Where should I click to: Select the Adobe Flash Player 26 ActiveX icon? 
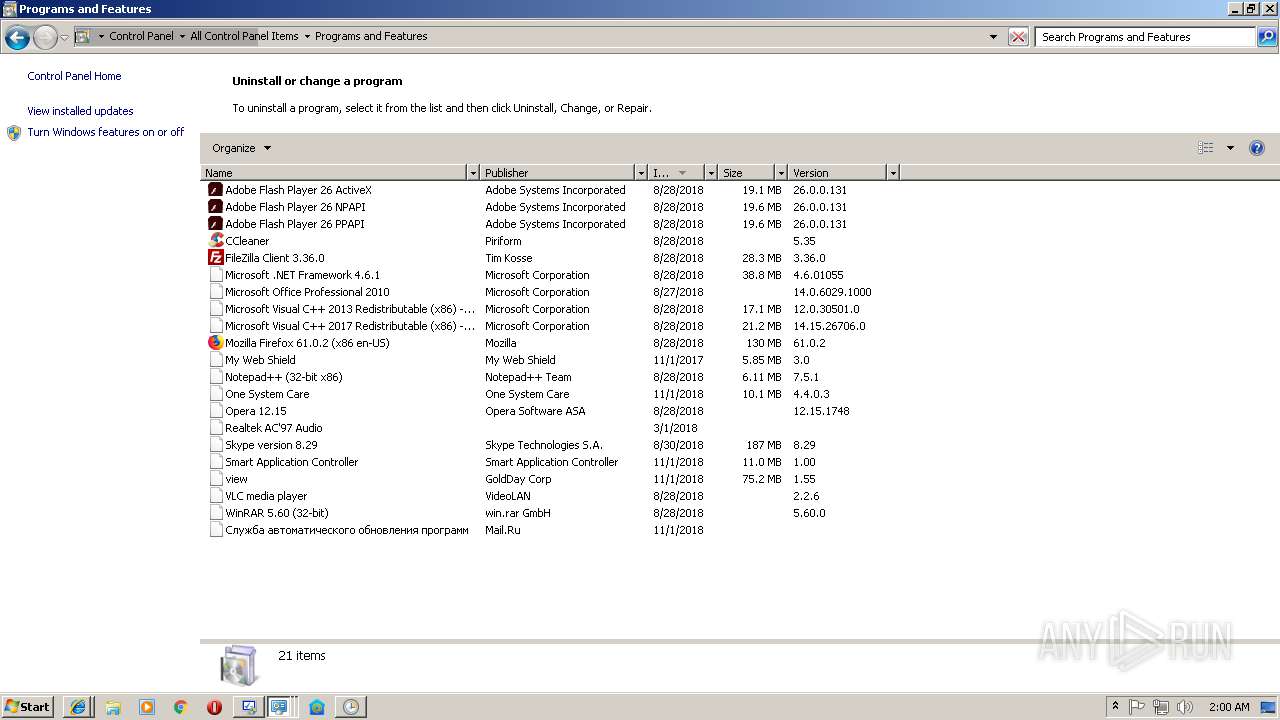click(215, 190)
